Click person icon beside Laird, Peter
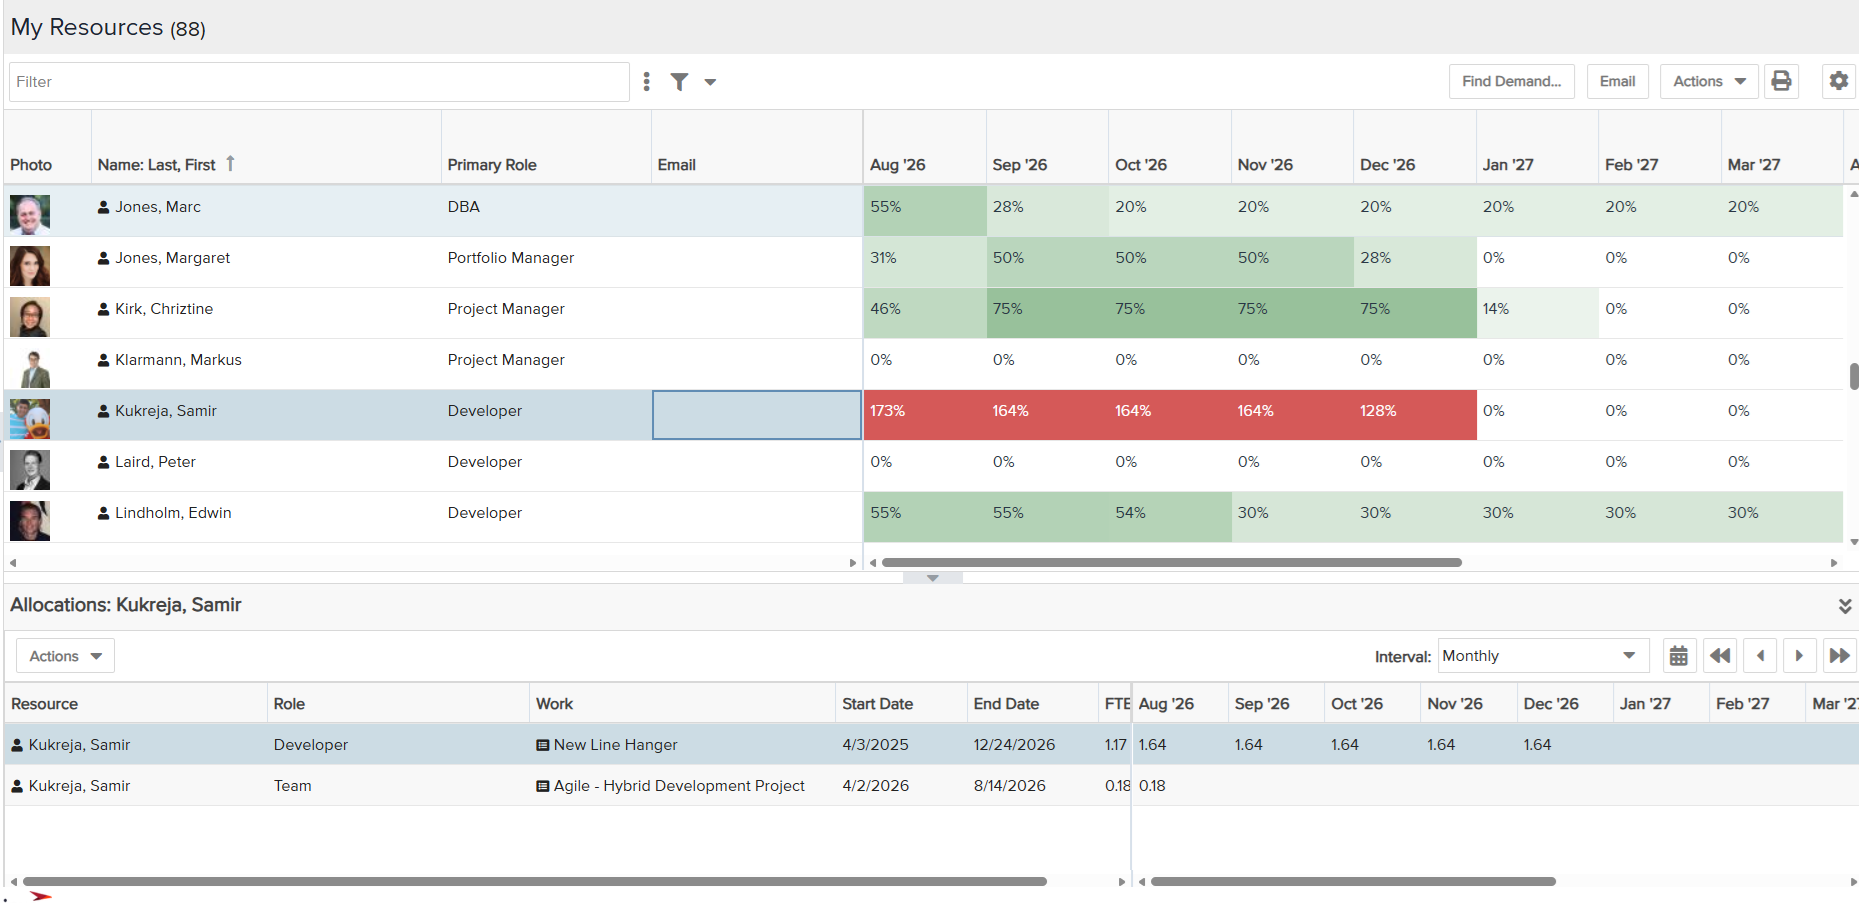 (103, 462)
